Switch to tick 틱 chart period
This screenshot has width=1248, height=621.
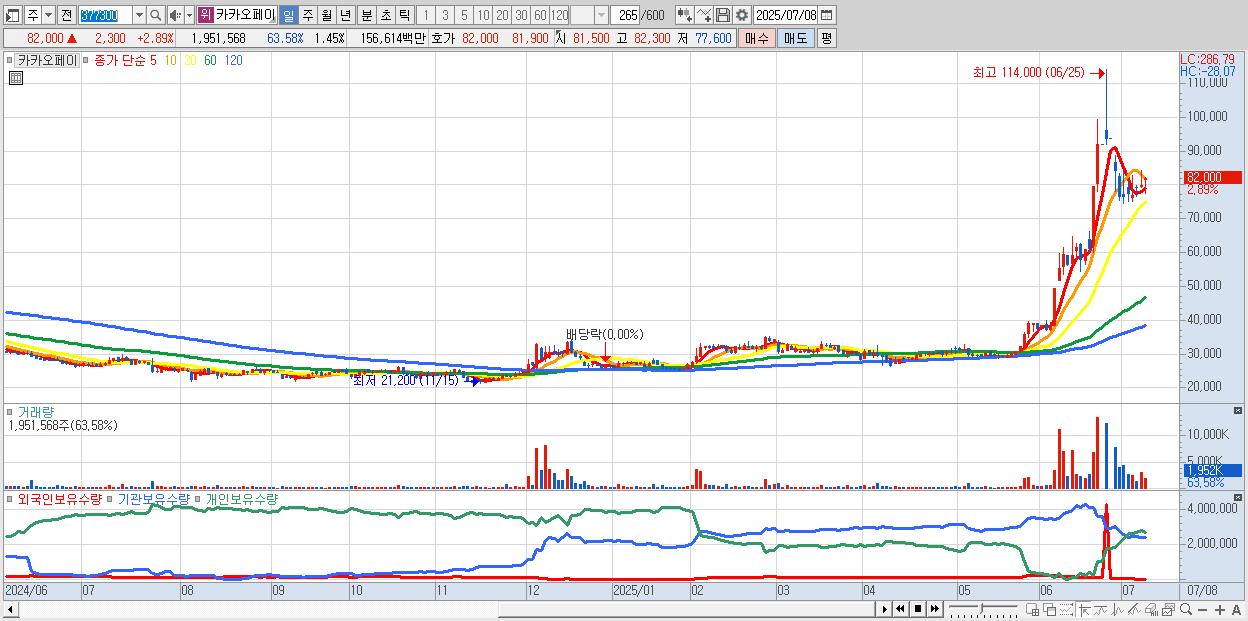coord(404,15)
